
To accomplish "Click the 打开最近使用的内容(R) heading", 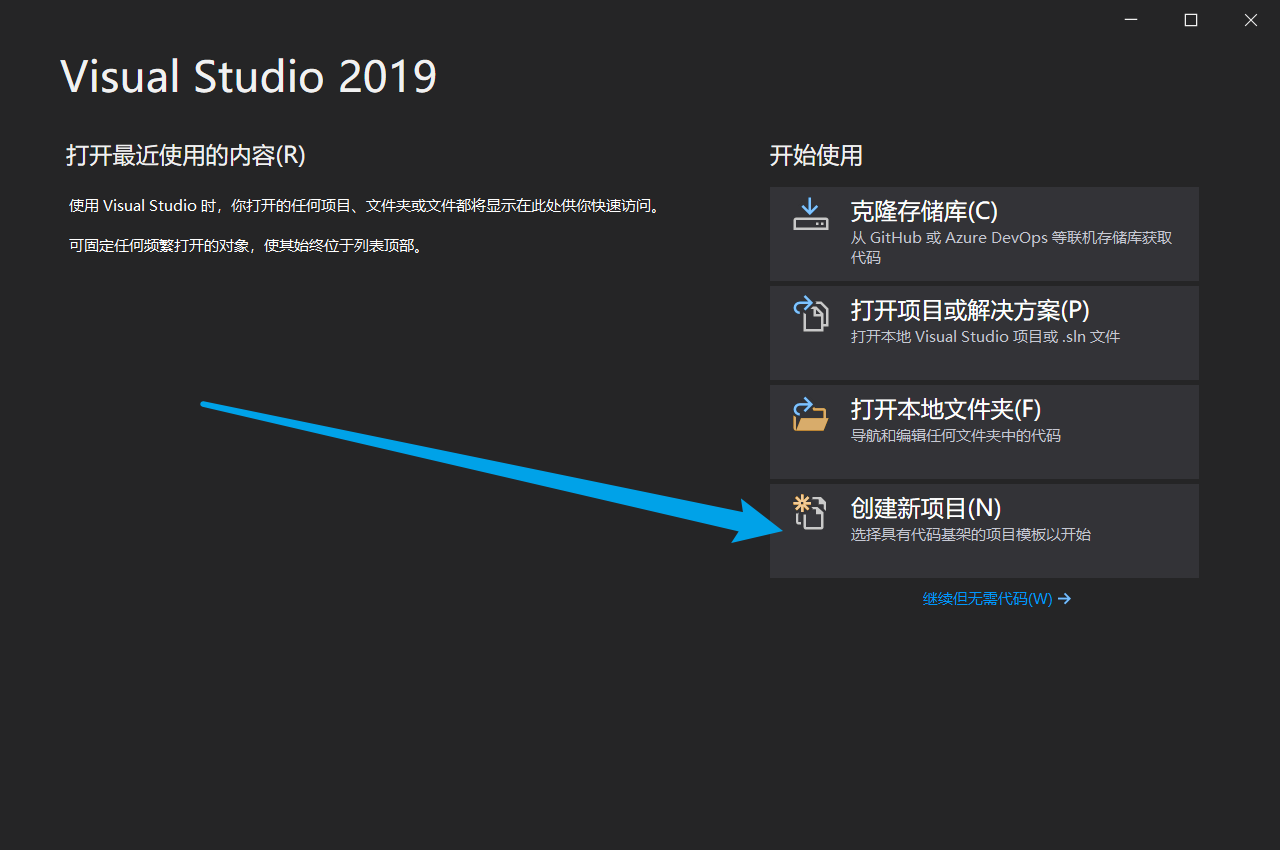I will (186, 155).
